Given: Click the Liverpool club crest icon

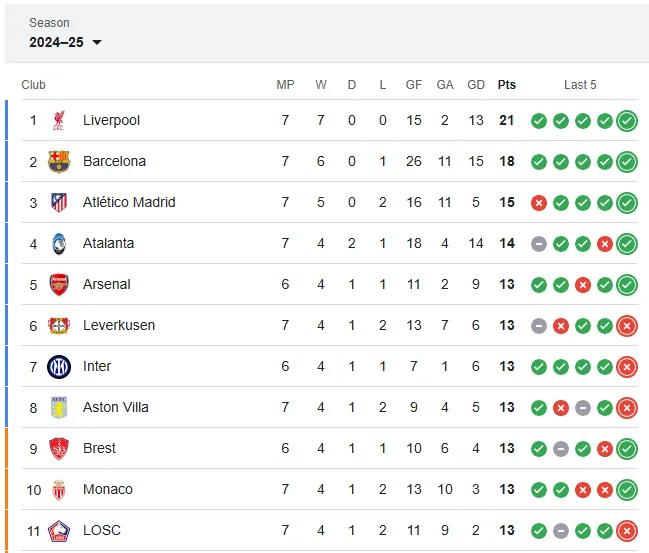Looking at the screenshot, I should point(59,120).
